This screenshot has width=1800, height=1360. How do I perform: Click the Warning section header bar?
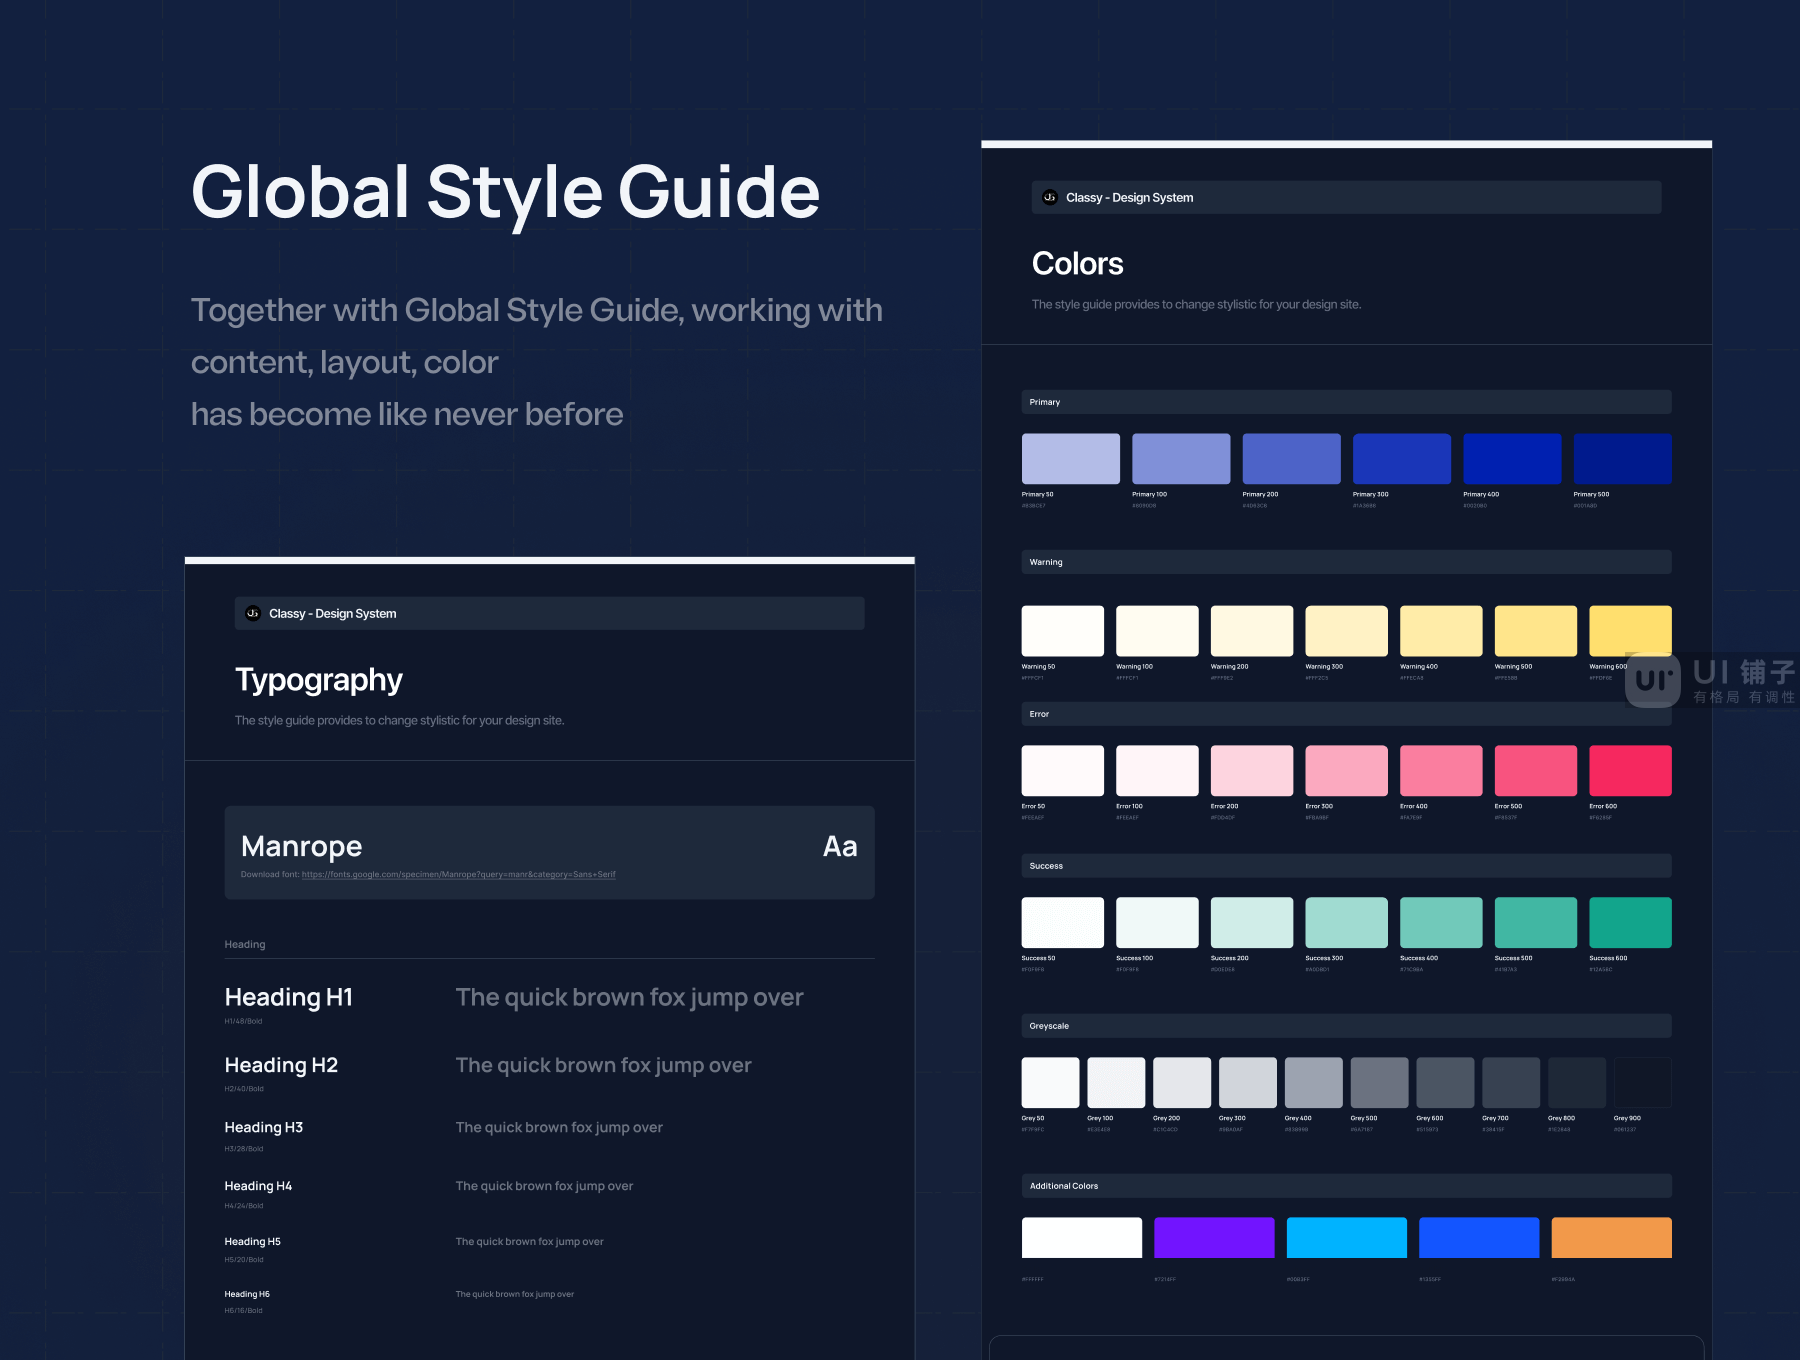pos(1347,562)
